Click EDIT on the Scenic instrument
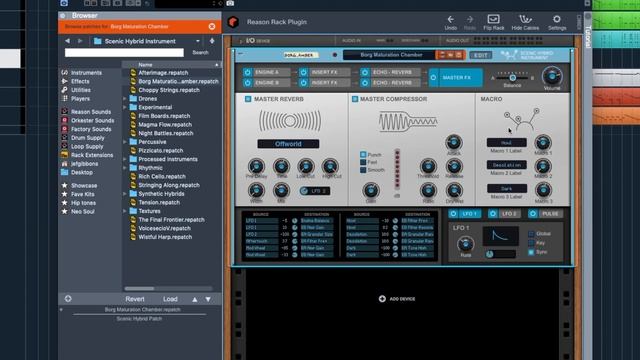This screenshot has width=640, height=360. click(480, 55)
